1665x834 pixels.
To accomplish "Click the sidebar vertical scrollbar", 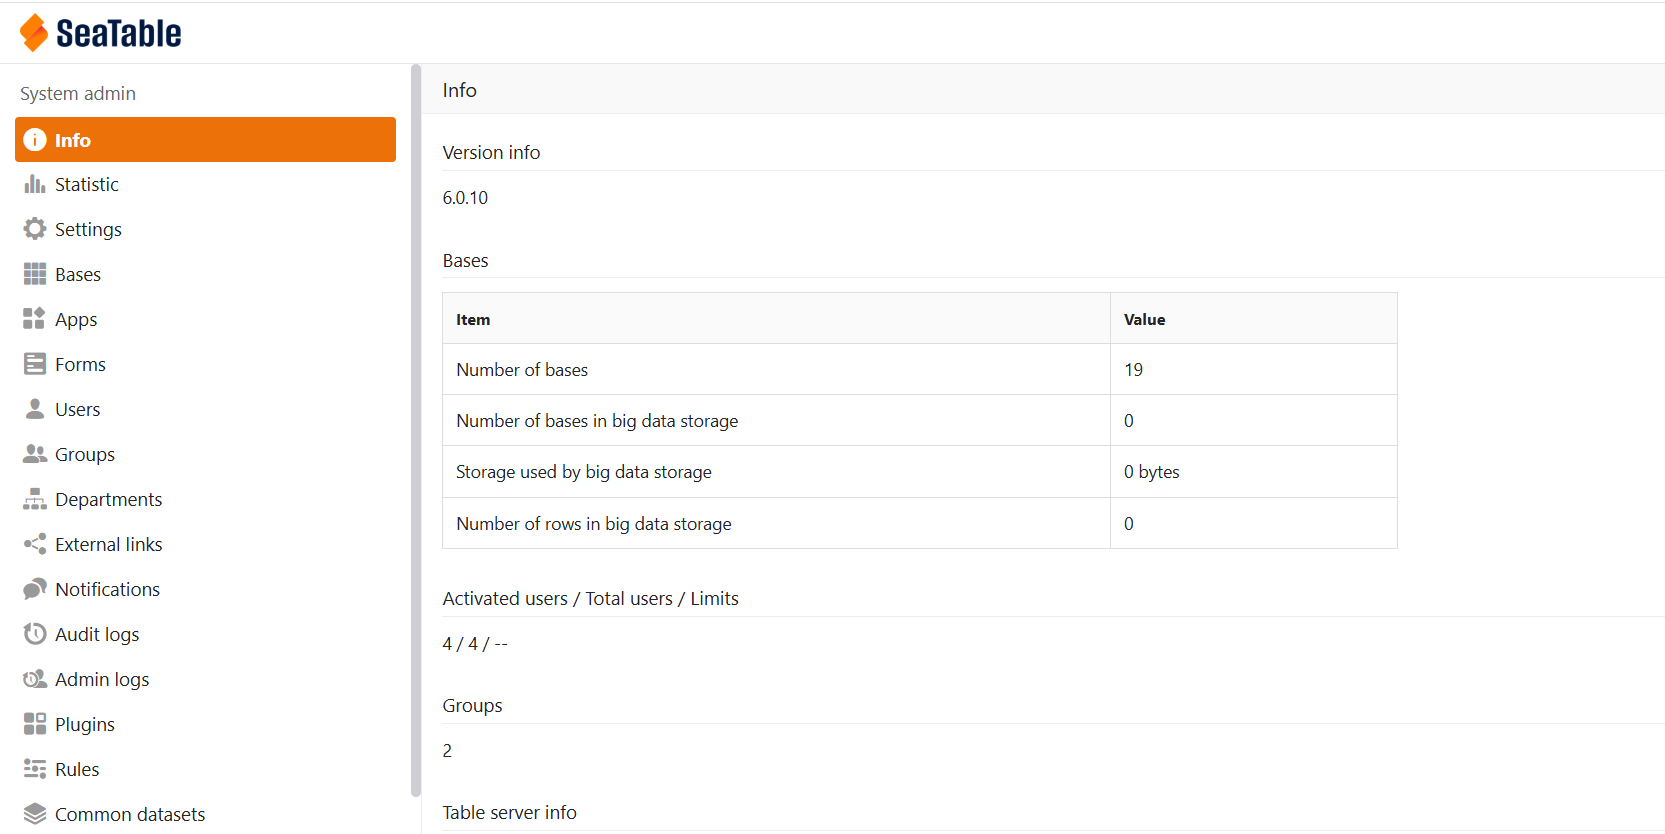I will click(x=415, y=430).
